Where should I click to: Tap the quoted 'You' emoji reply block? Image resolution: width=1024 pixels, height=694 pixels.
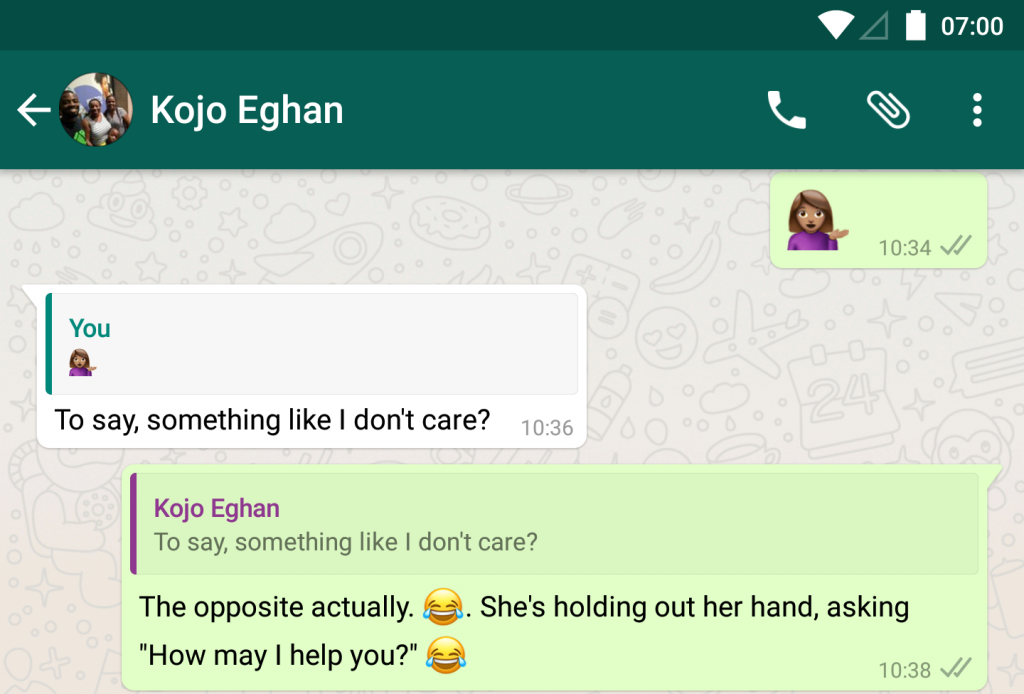coord(312,343)
